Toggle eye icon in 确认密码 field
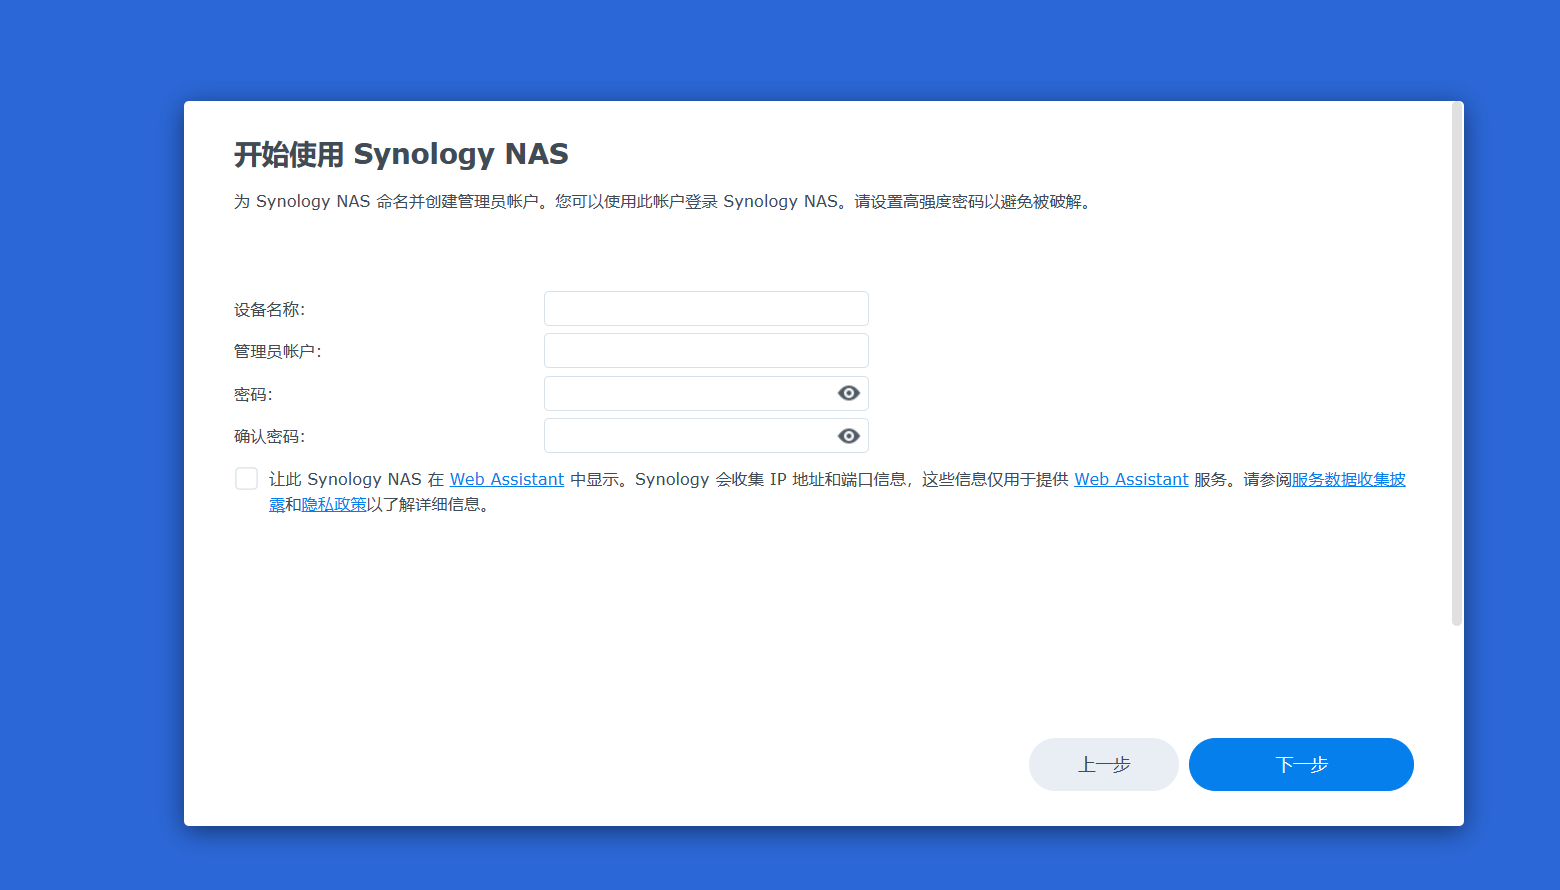Viewport: 1560px width, 890px height. click(849, 436)
